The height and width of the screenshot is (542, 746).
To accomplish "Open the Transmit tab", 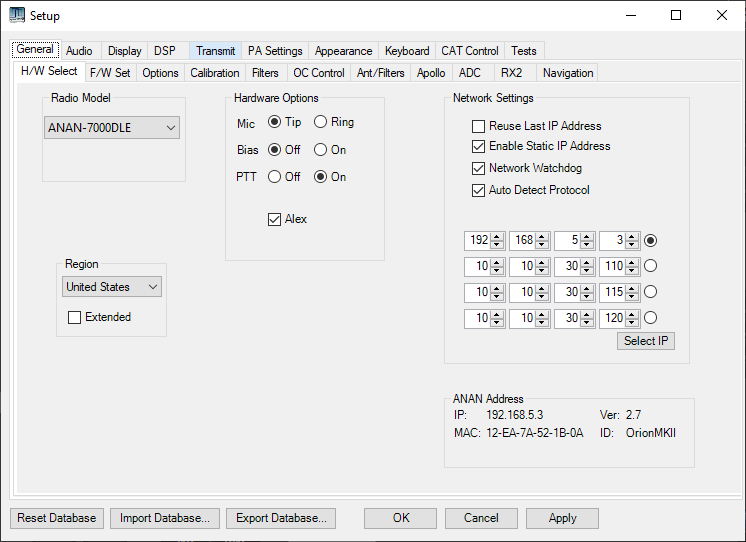I will click(216, 51).
